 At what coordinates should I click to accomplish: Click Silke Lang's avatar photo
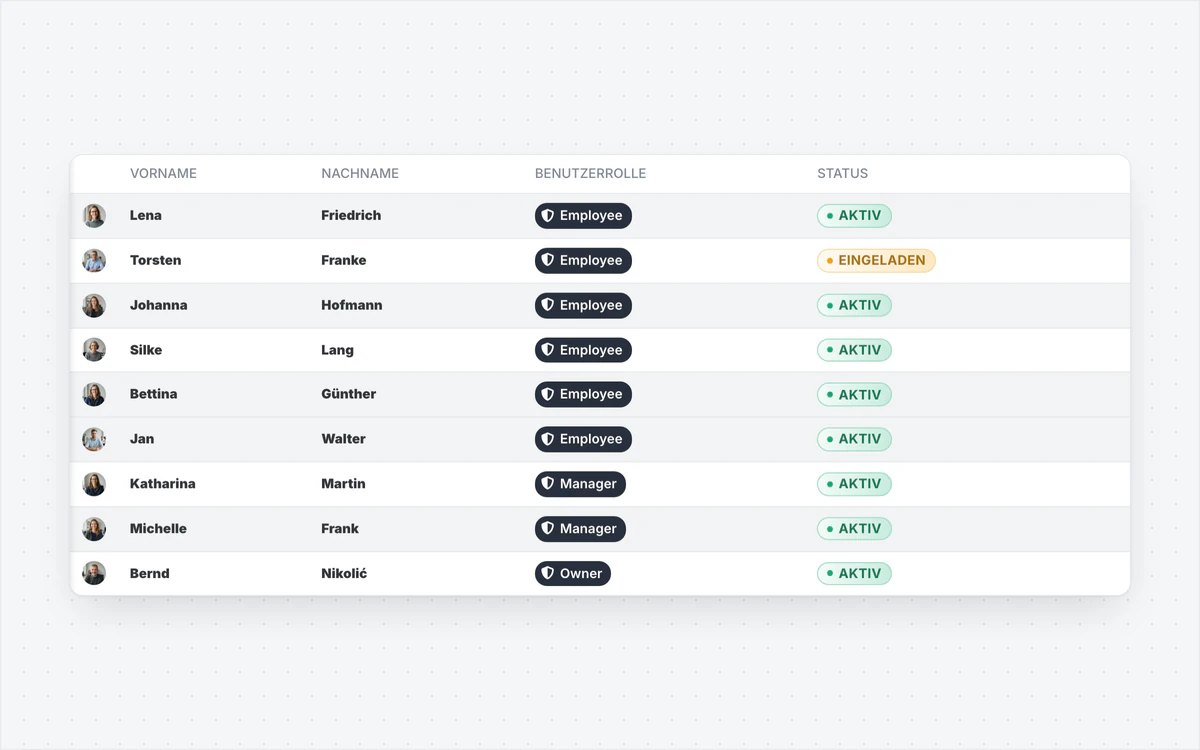(x=94, y=350)
